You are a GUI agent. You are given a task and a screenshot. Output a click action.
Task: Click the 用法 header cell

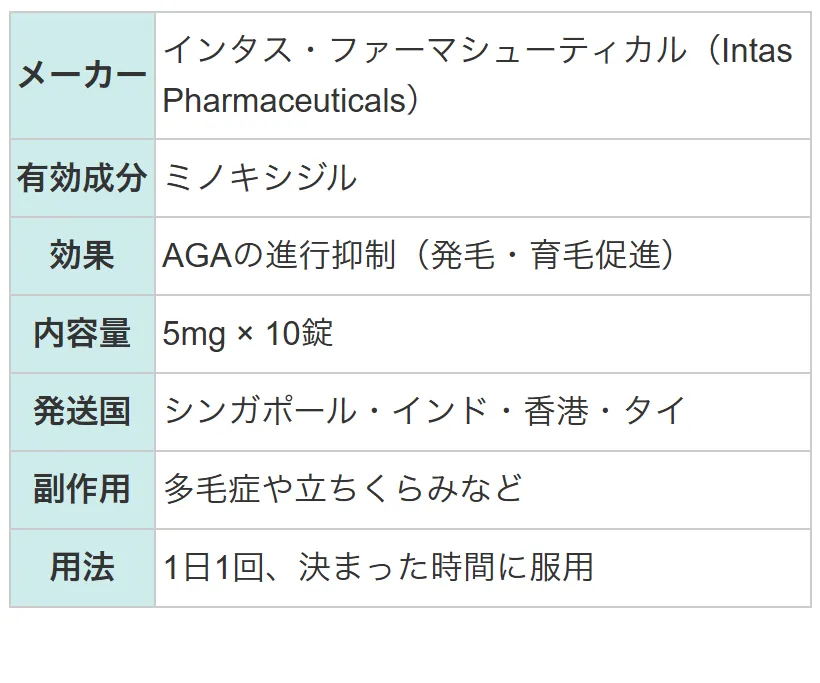coord(83,567)
